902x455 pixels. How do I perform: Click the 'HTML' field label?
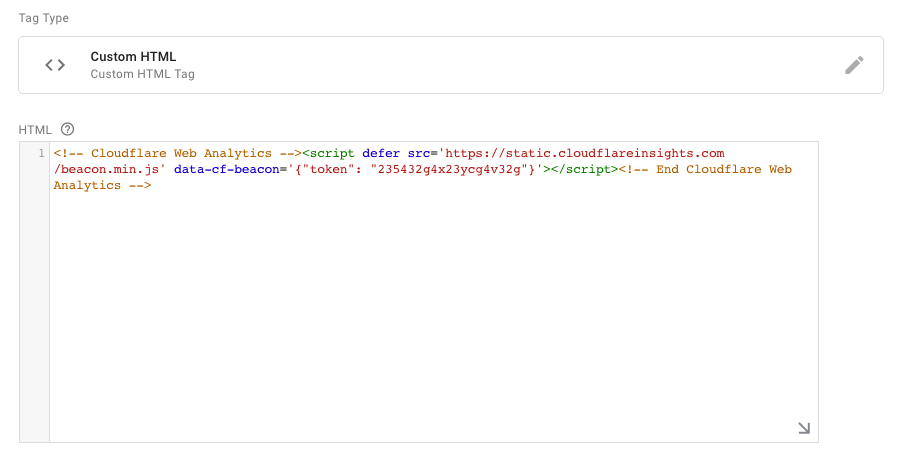[35, 130]
